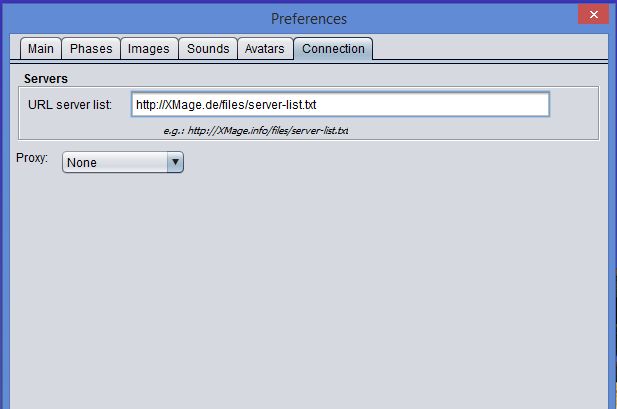Click the Servers section heading
Viewport: 617px width, 409px height.
click(x=45, y=78)
